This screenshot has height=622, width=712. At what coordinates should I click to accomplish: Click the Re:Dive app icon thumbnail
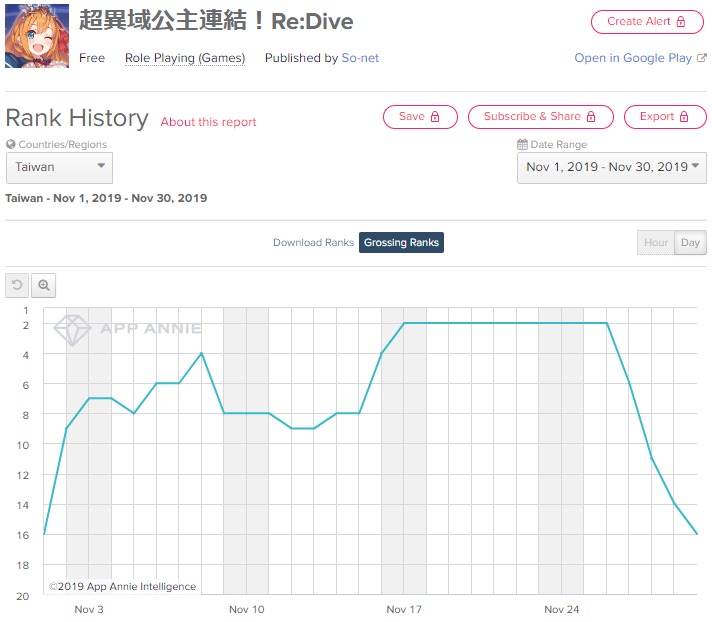(x=37, y=36)
